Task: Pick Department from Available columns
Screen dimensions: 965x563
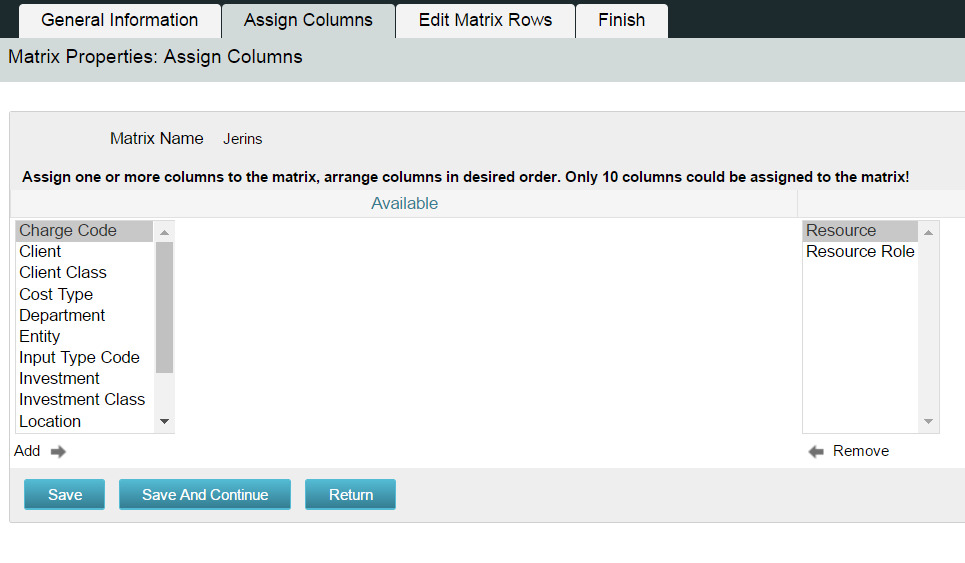Action: coord(62,315)
